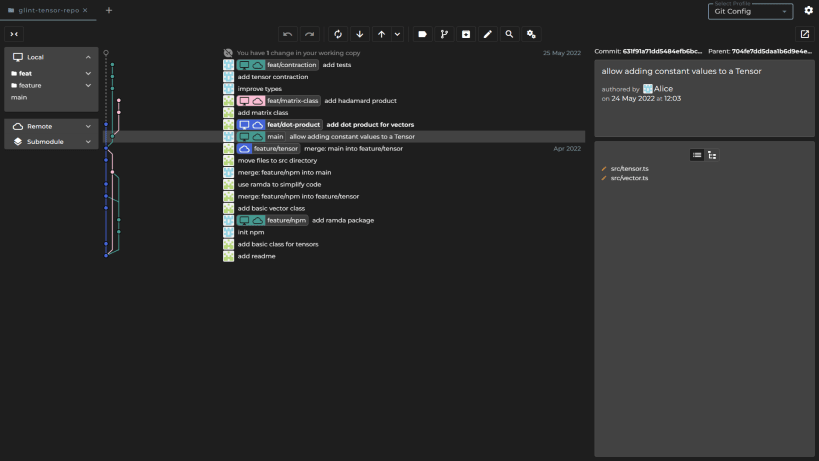Click the create branch icon
Image resolution: width=819 pixels, height=461 pixels.
(x=444, y=34)
